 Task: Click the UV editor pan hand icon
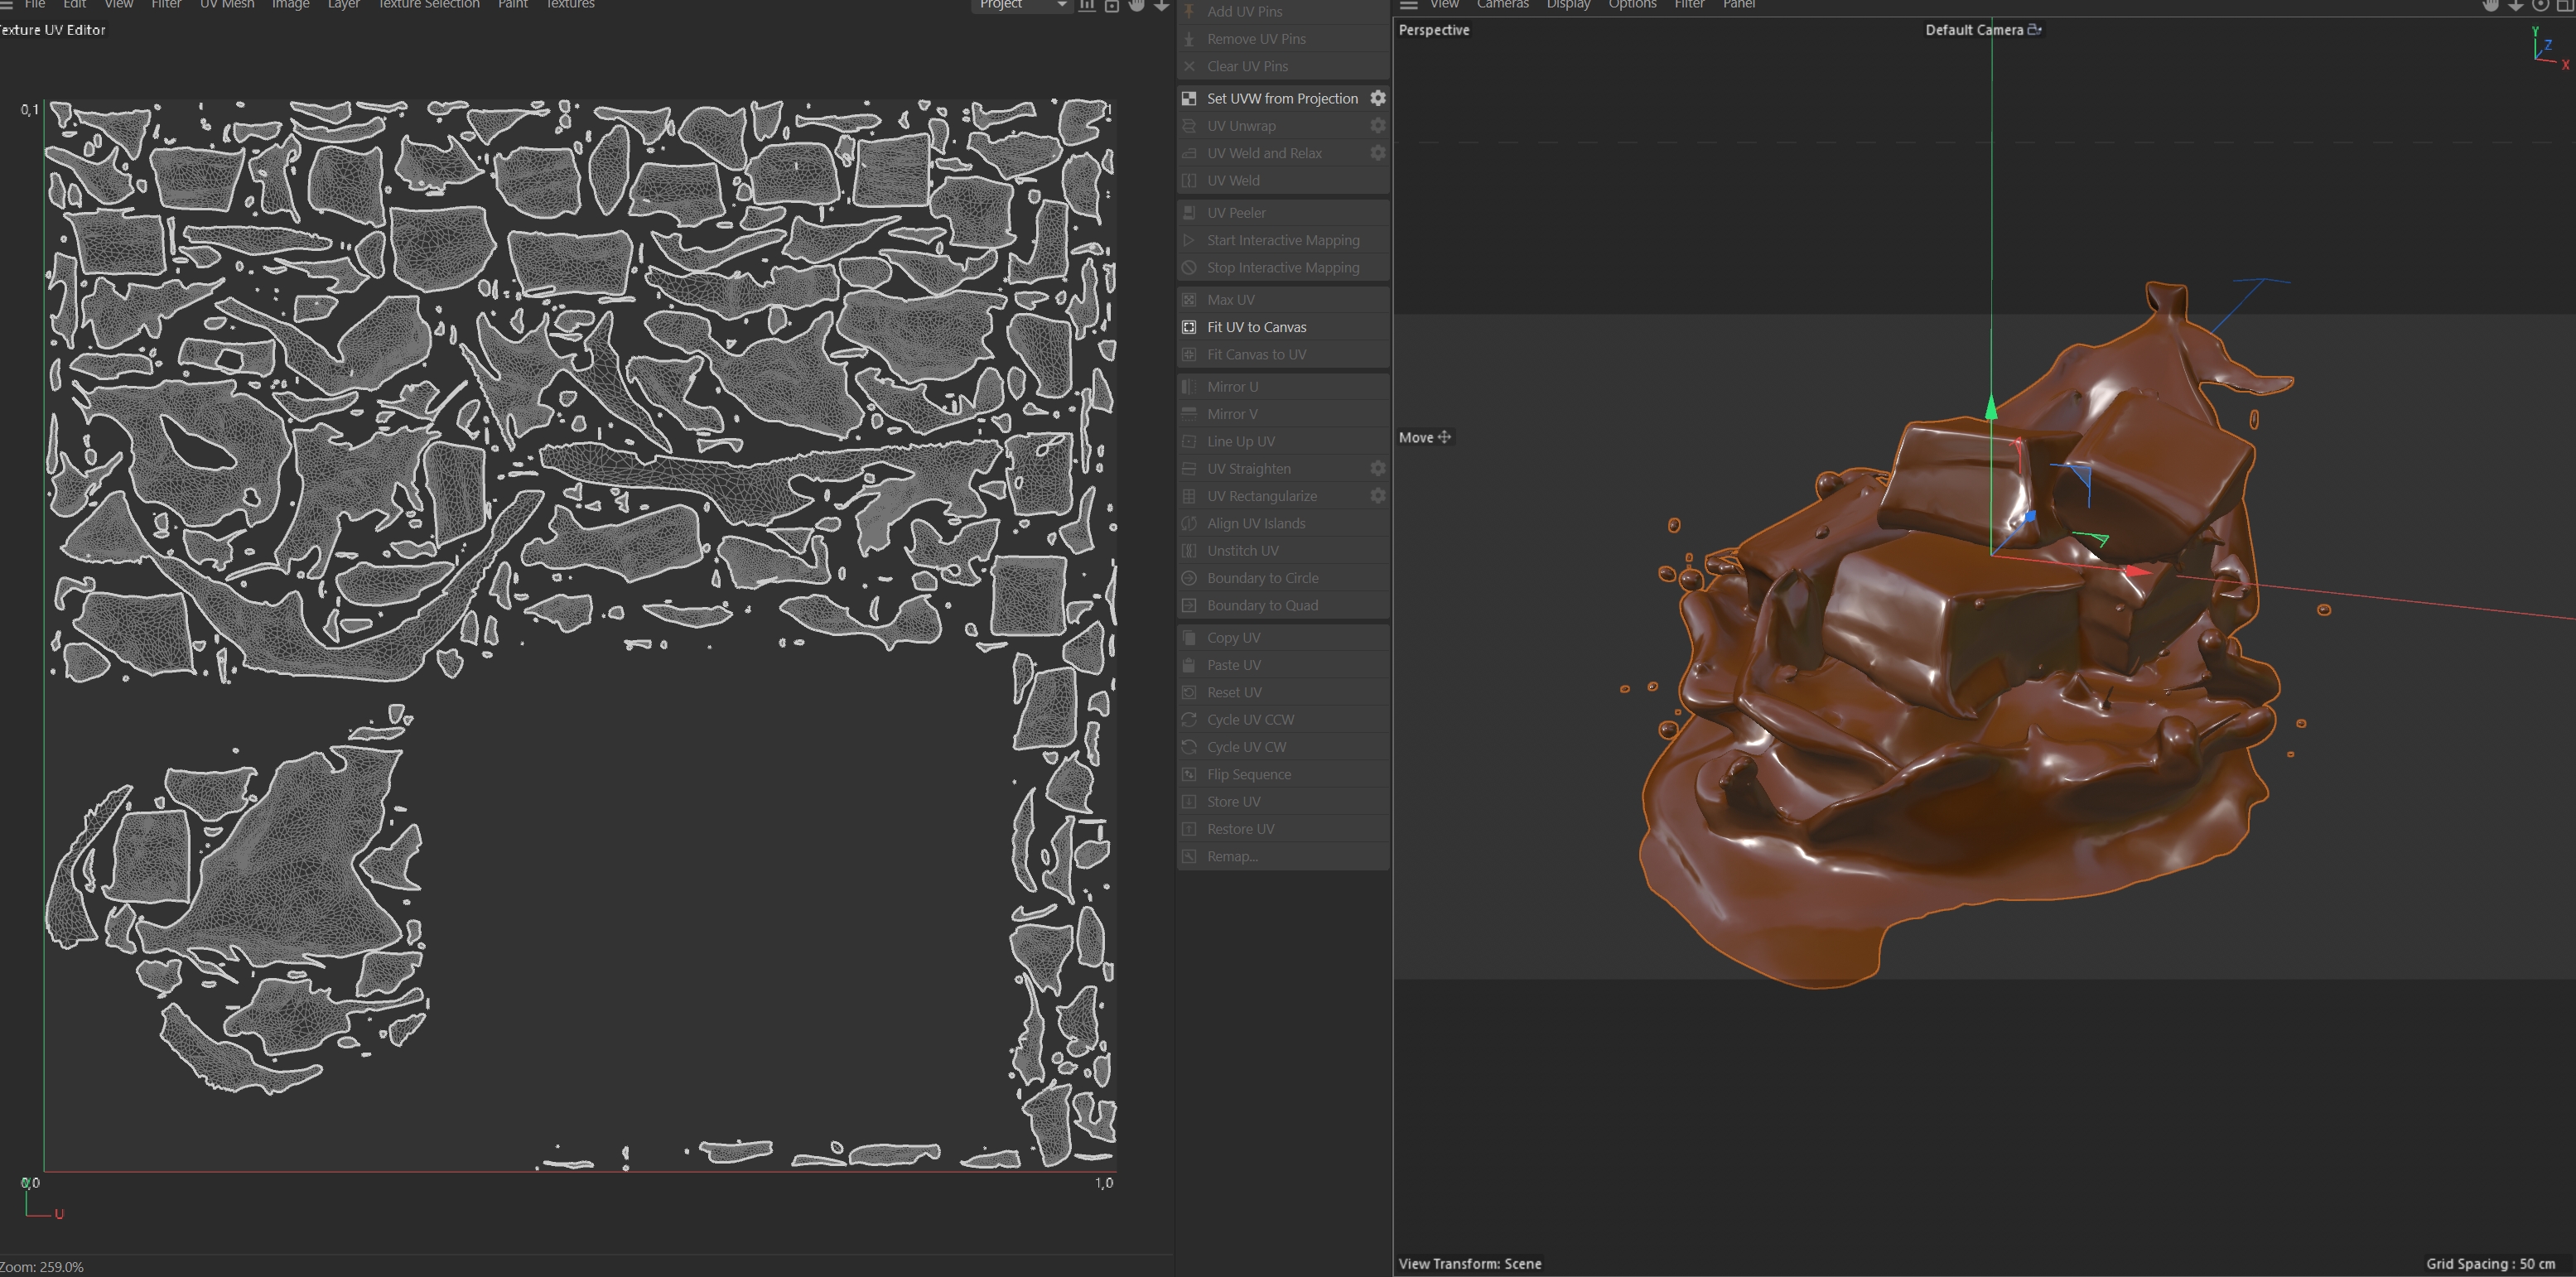point(1136,5)
